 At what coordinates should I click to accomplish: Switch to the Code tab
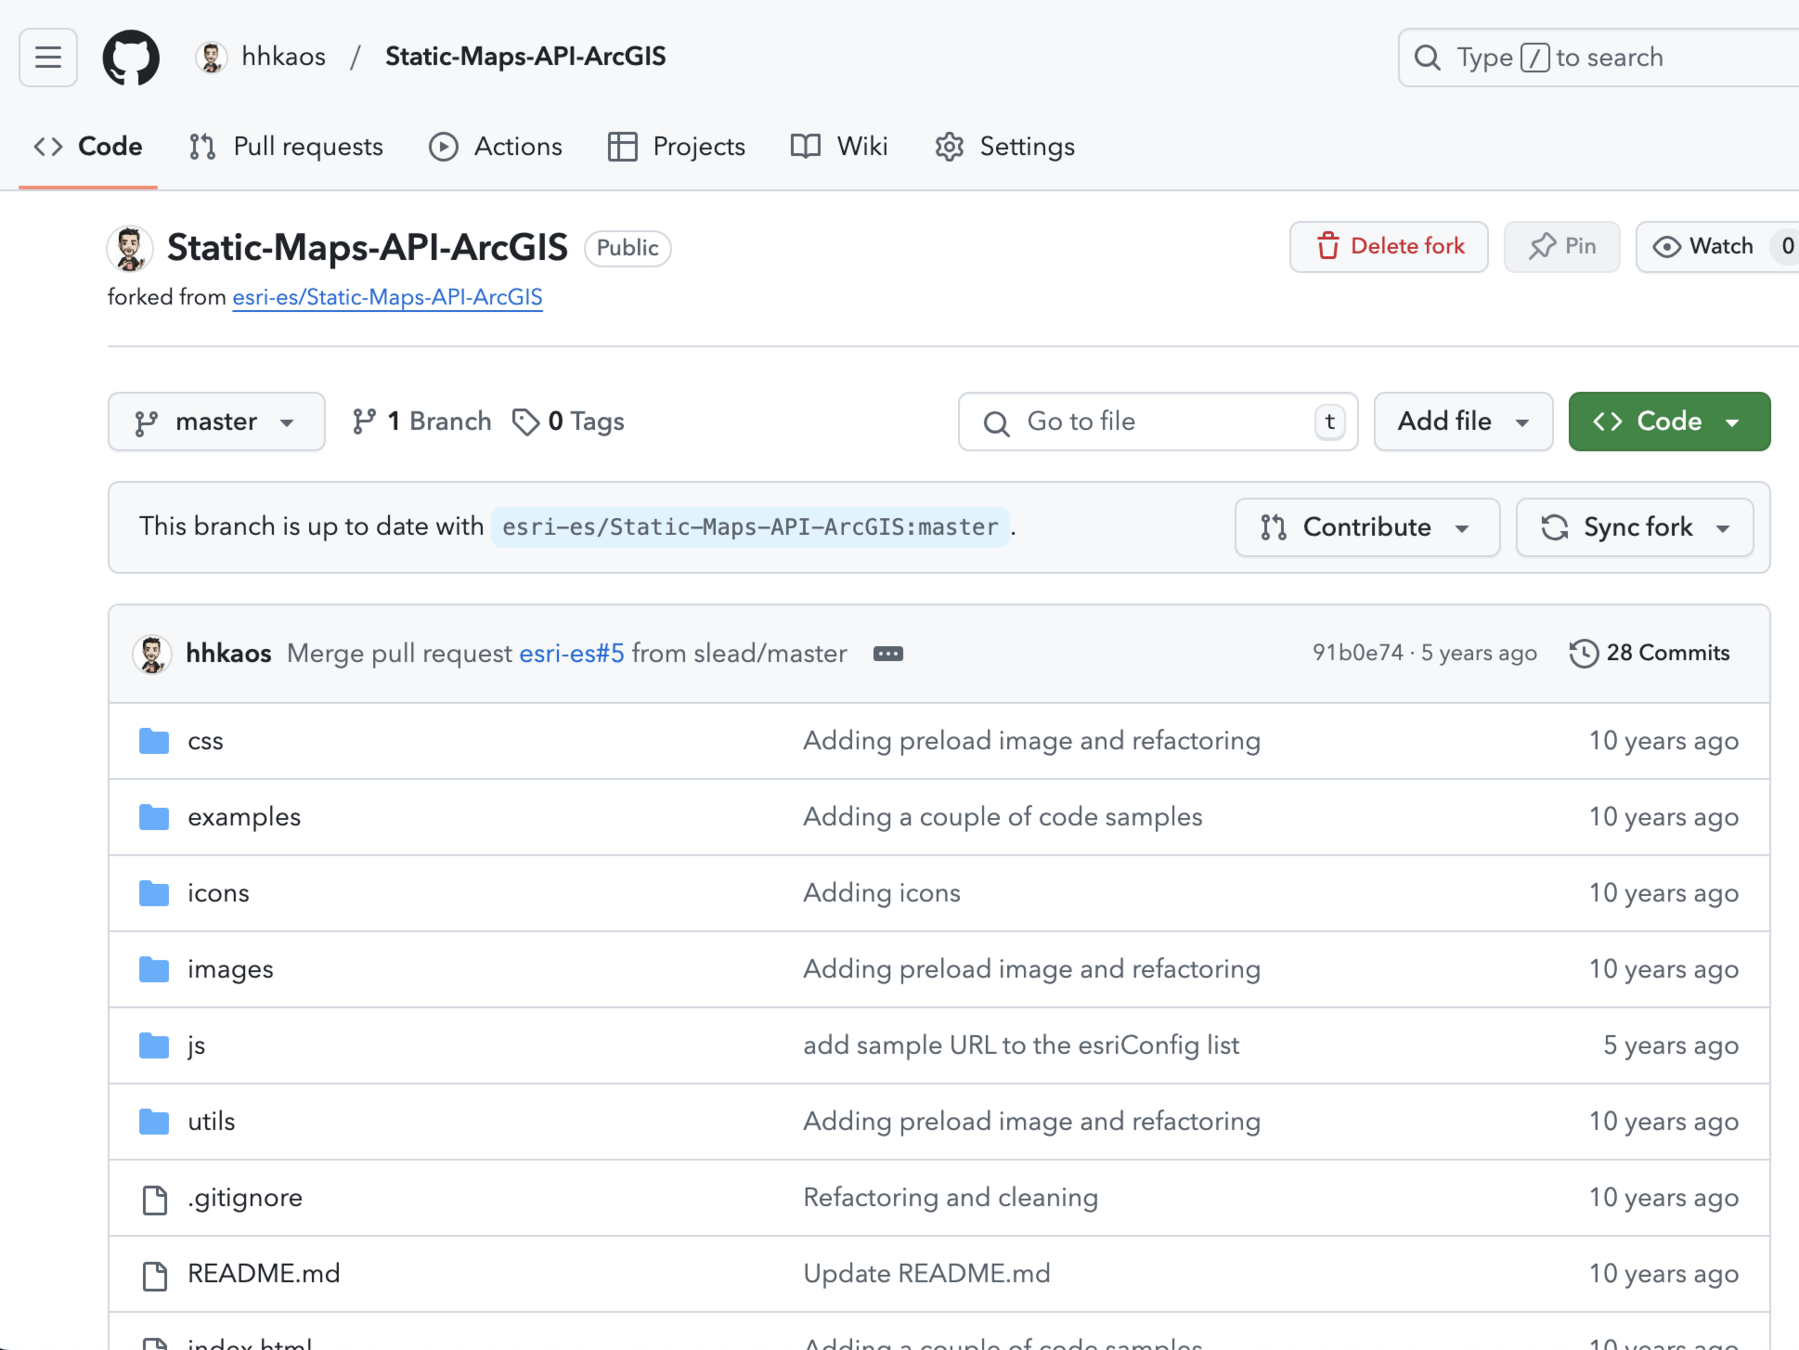coord(88,147)
